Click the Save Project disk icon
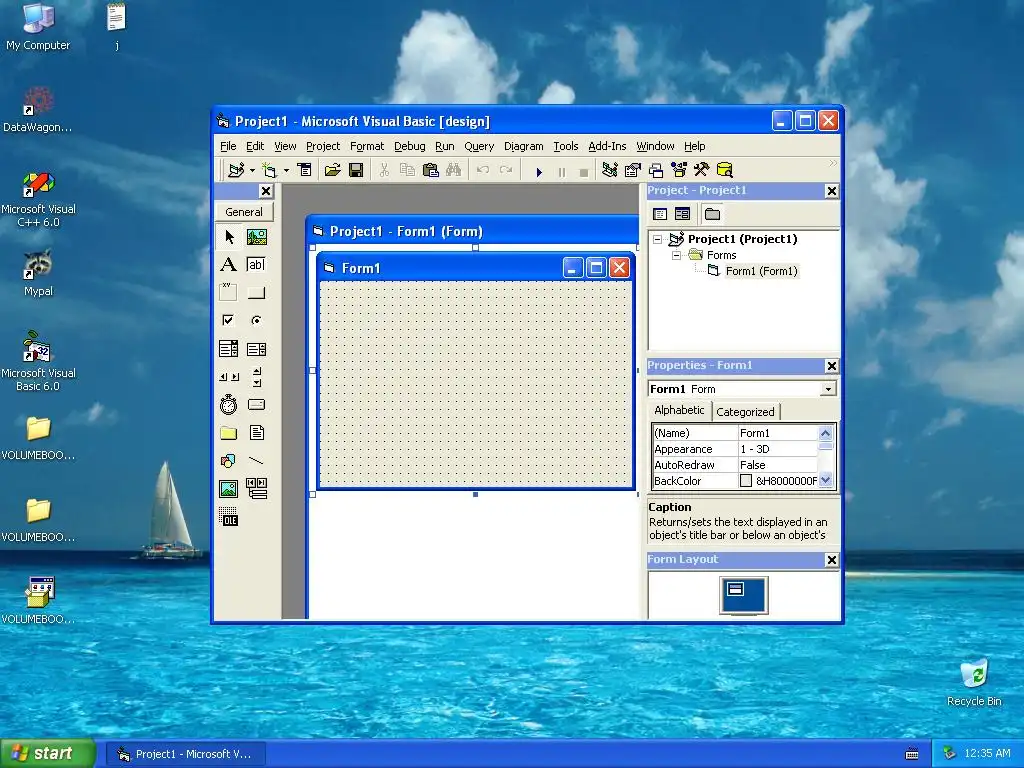The height and width of the screenshot is (768, 1024). [356, 170]
